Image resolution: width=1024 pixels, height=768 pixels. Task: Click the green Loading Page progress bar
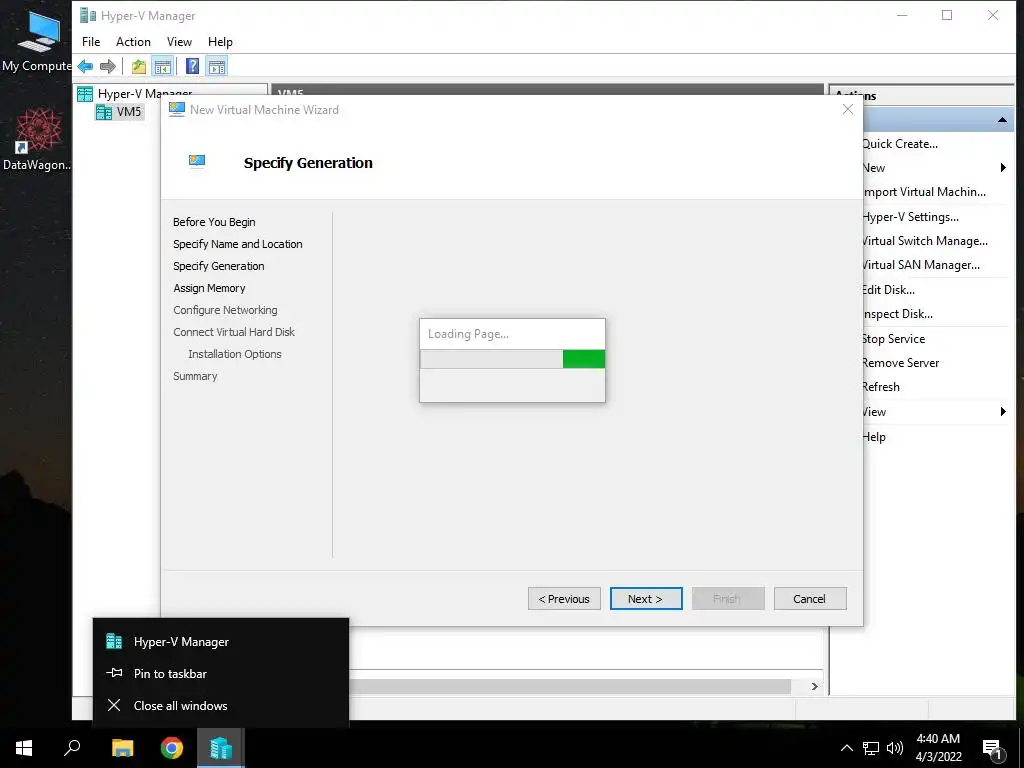tap(513, 359)
